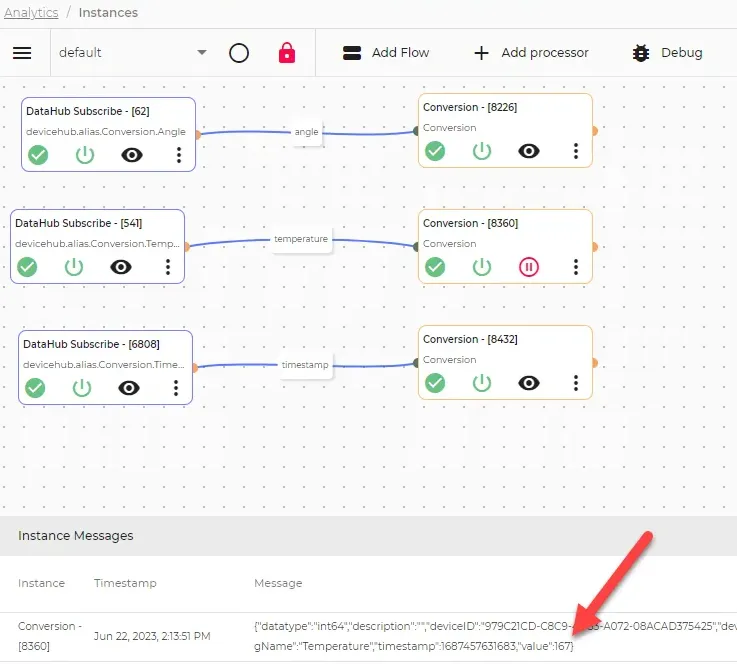The image size is (737, 664).
Task: Click input port of Conversion [8226]
Action: (x=416, y=131)
